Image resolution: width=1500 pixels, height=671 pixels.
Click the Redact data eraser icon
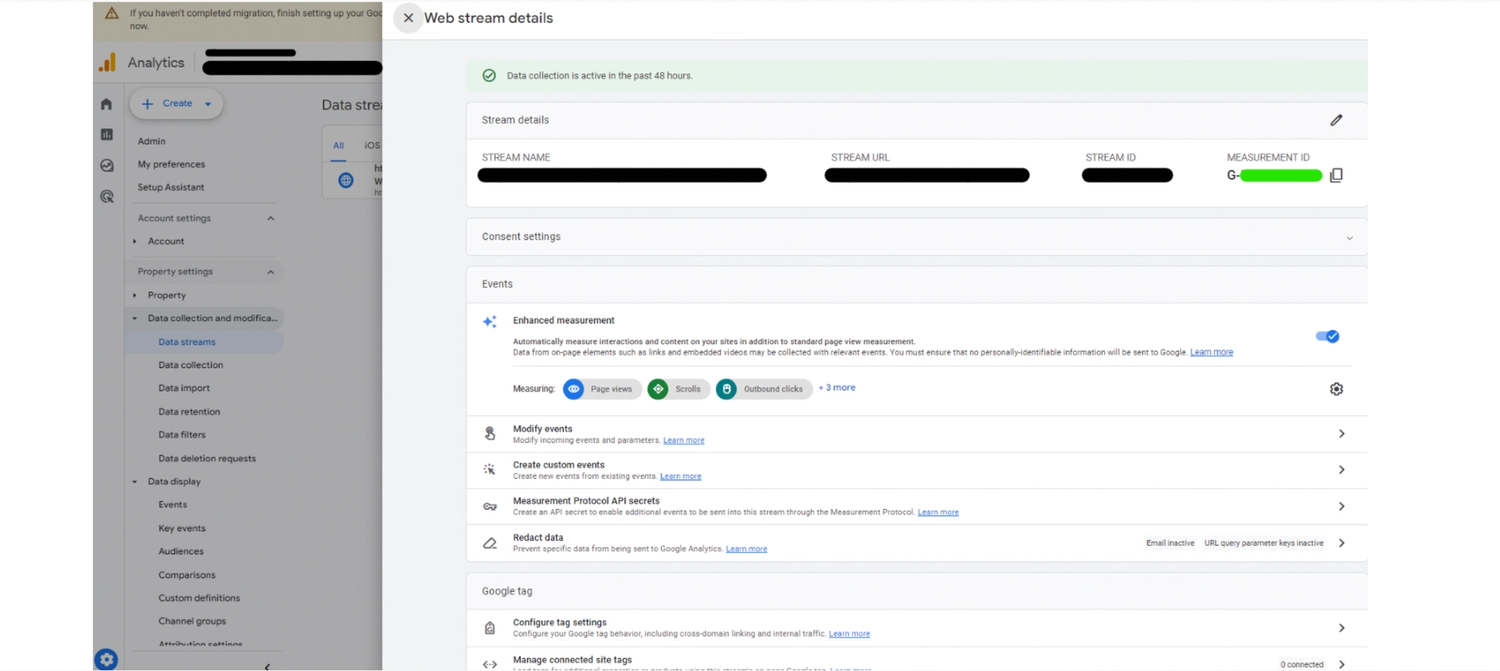click(489, 542)
